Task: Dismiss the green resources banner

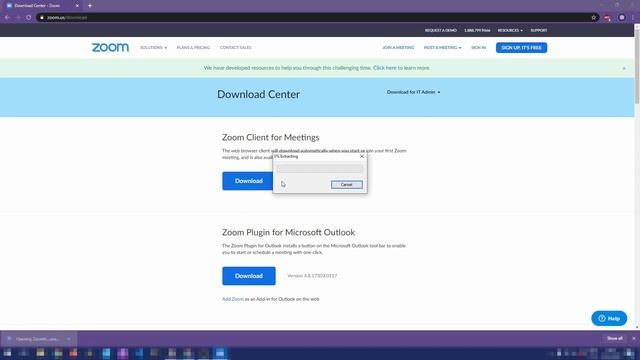Action: pyautogui.click(x=624, y=68)
